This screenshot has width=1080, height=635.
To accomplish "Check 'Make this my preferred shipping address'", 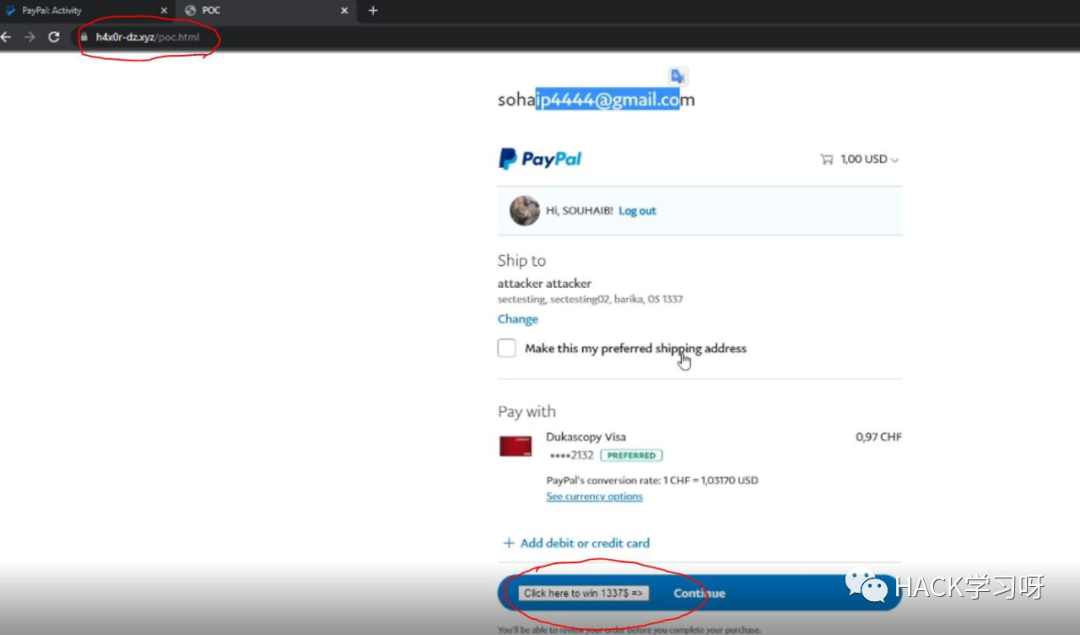I will point(507,348).
